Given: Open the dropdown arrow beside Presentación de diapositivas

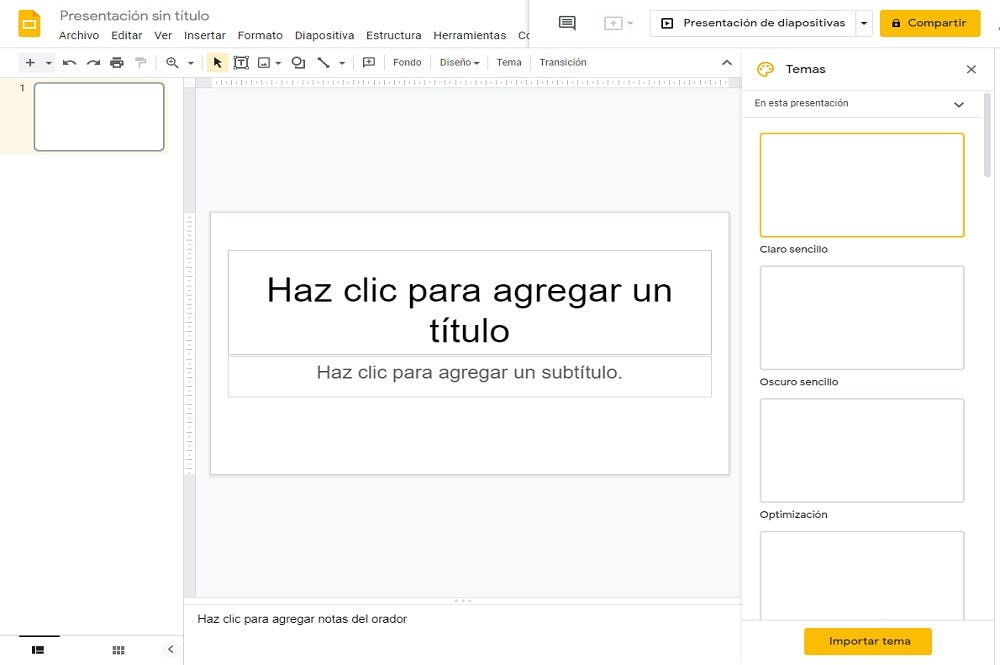Looking at the screenshot, I should pyautogui.click(x=864, y=23).
